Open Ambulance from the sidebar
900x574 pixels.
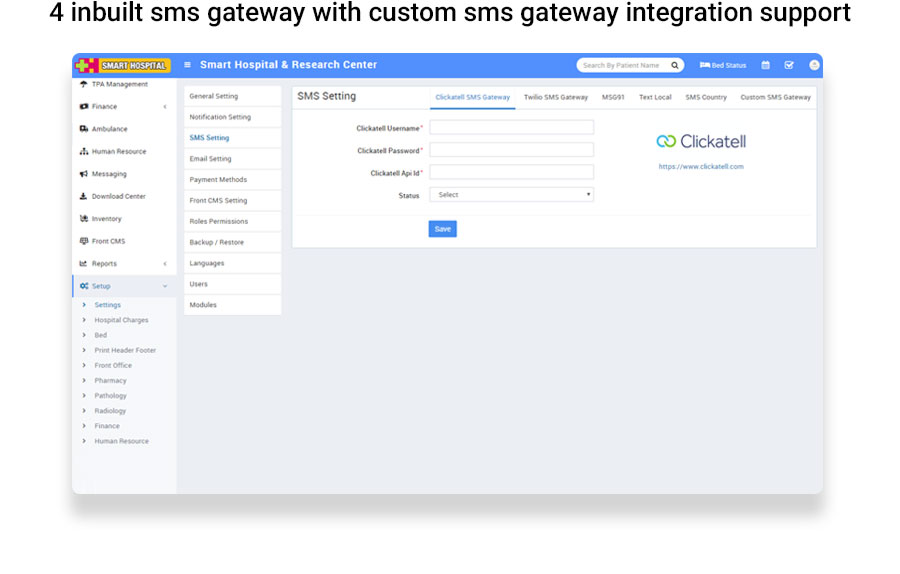(109, 129)
